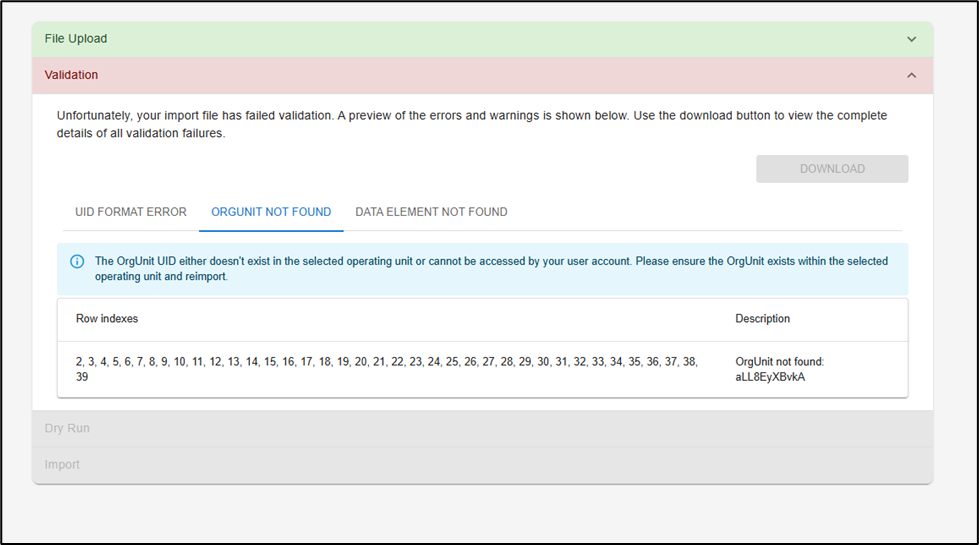Click the Description column header
979x545 pixels.
pos(763,319)
